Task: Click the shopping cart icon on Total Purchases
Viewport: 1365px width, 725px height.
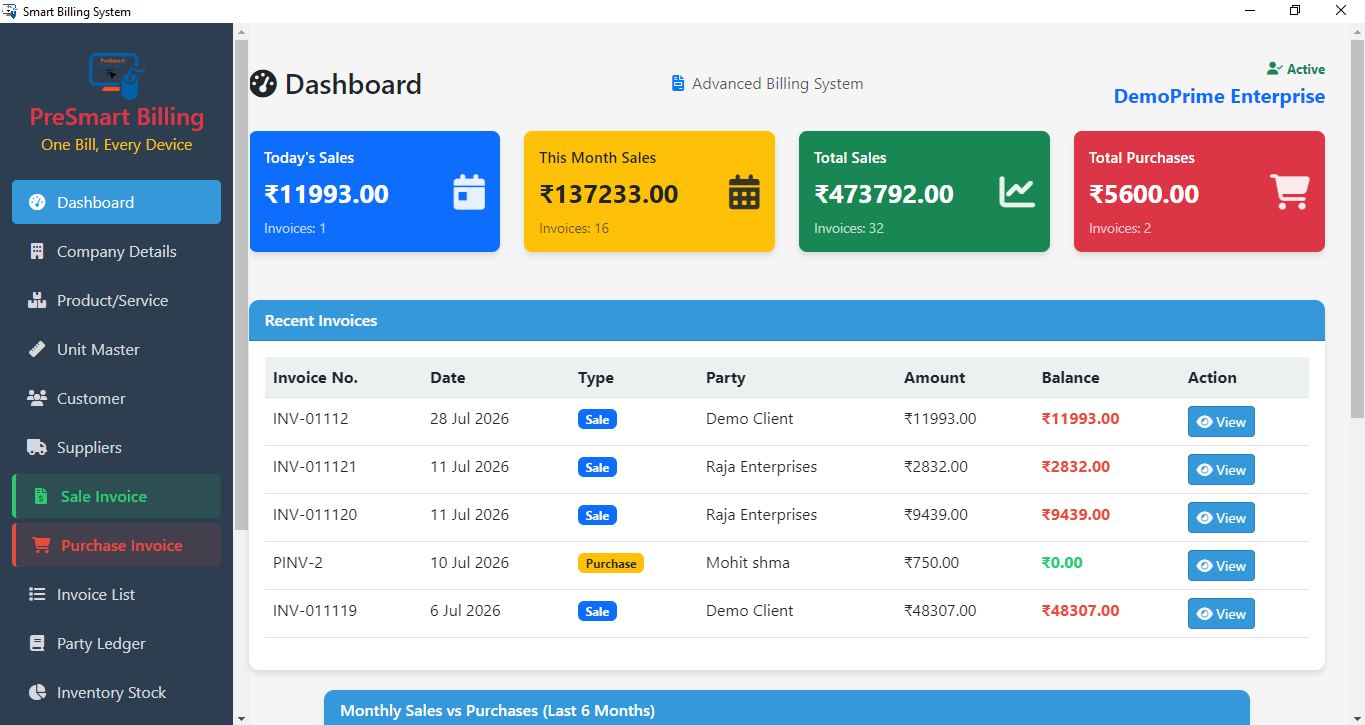Action: [x=1290, y=191]
